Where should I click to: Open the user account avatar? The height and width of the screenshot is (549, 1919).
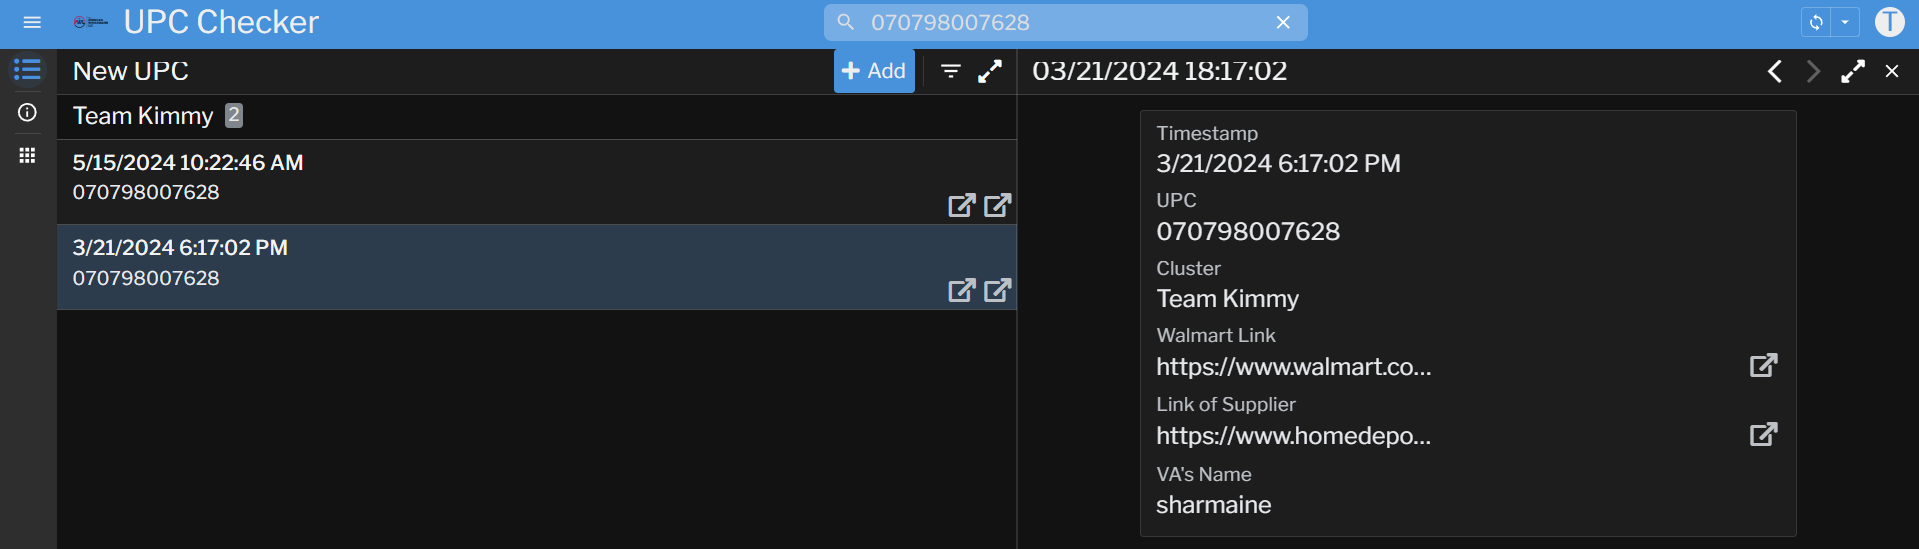[1889, 22]
